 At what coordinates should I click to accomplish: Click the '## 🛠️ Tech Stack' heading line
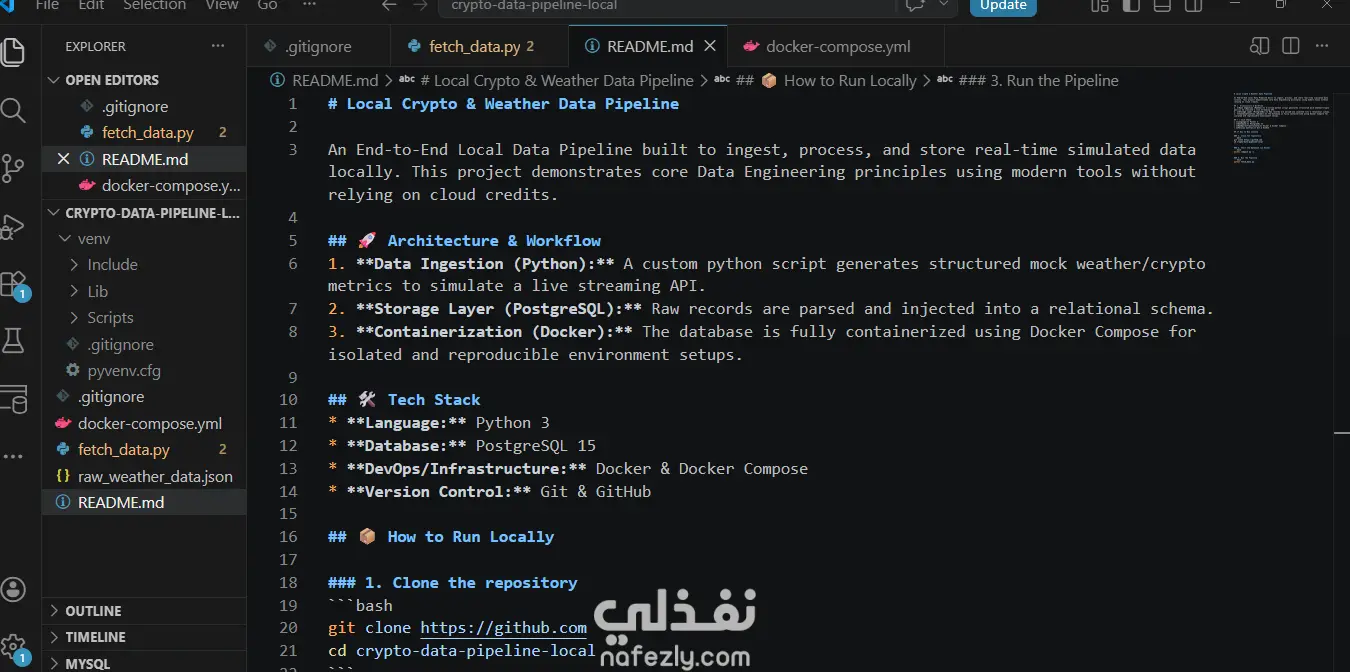[404, 400]
